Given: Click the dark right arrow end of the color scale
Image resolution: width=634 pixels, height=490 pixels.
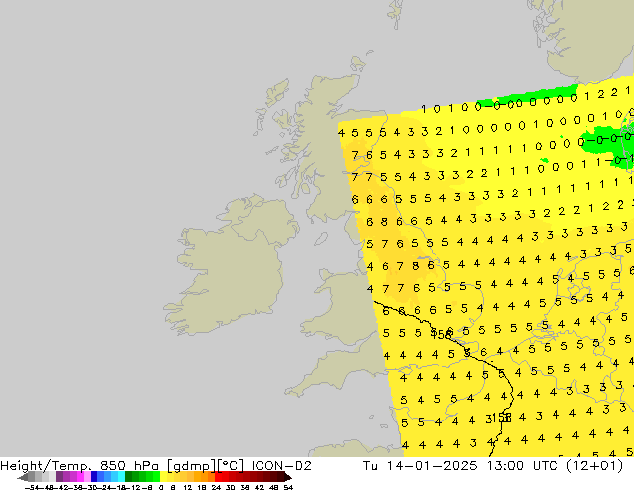Looking at the screenshot, I should (288, 477).
